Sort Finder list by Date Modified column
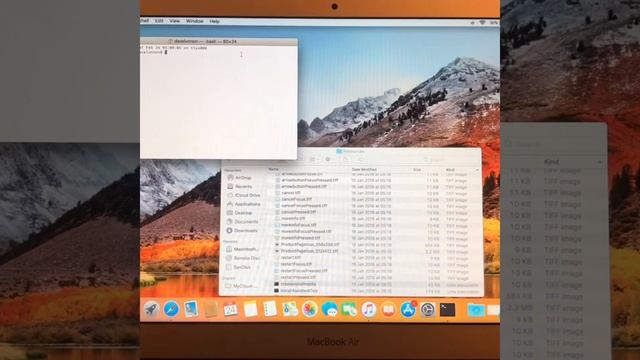 [x=364, y=169]
